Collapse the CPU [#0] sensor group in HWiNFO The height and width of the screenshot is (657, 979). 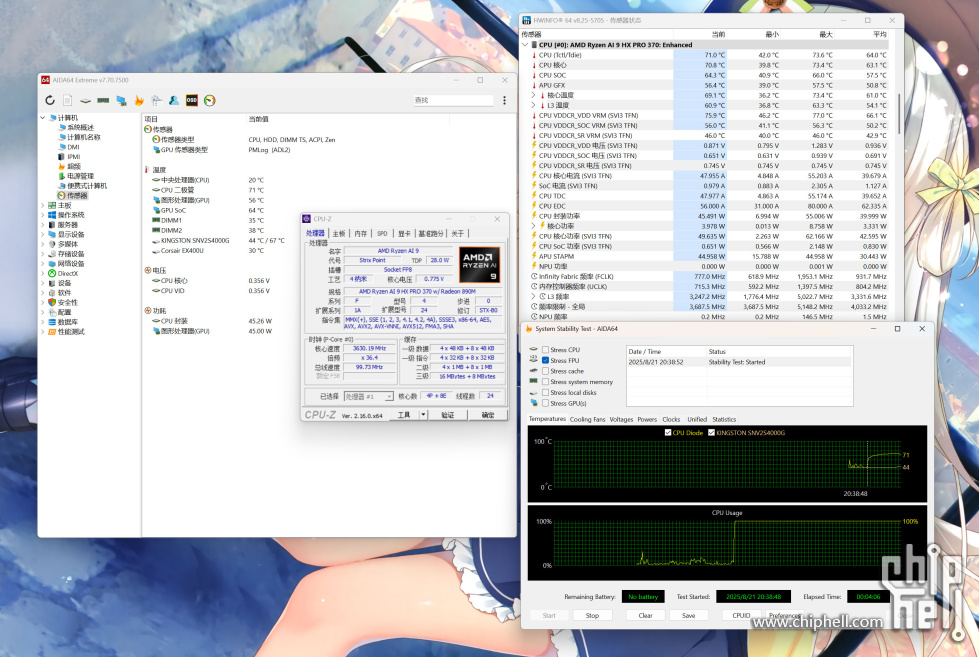point(525,45)
